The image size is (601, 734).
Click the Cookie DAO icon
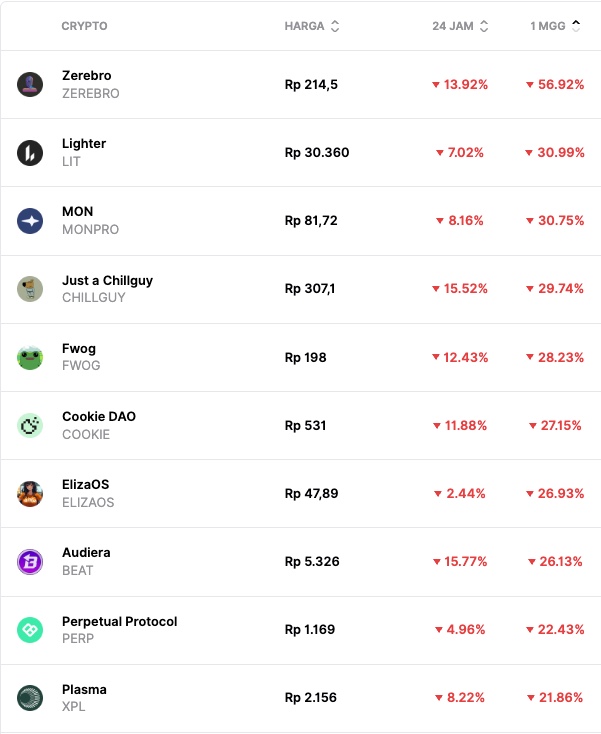click(x=30, y=425)
